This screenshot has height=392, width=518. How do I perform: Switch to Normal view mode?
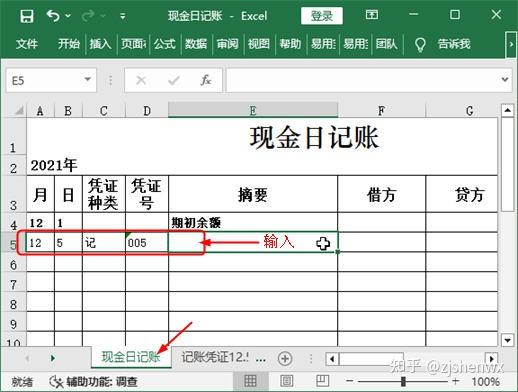click(x=250, y=381)
